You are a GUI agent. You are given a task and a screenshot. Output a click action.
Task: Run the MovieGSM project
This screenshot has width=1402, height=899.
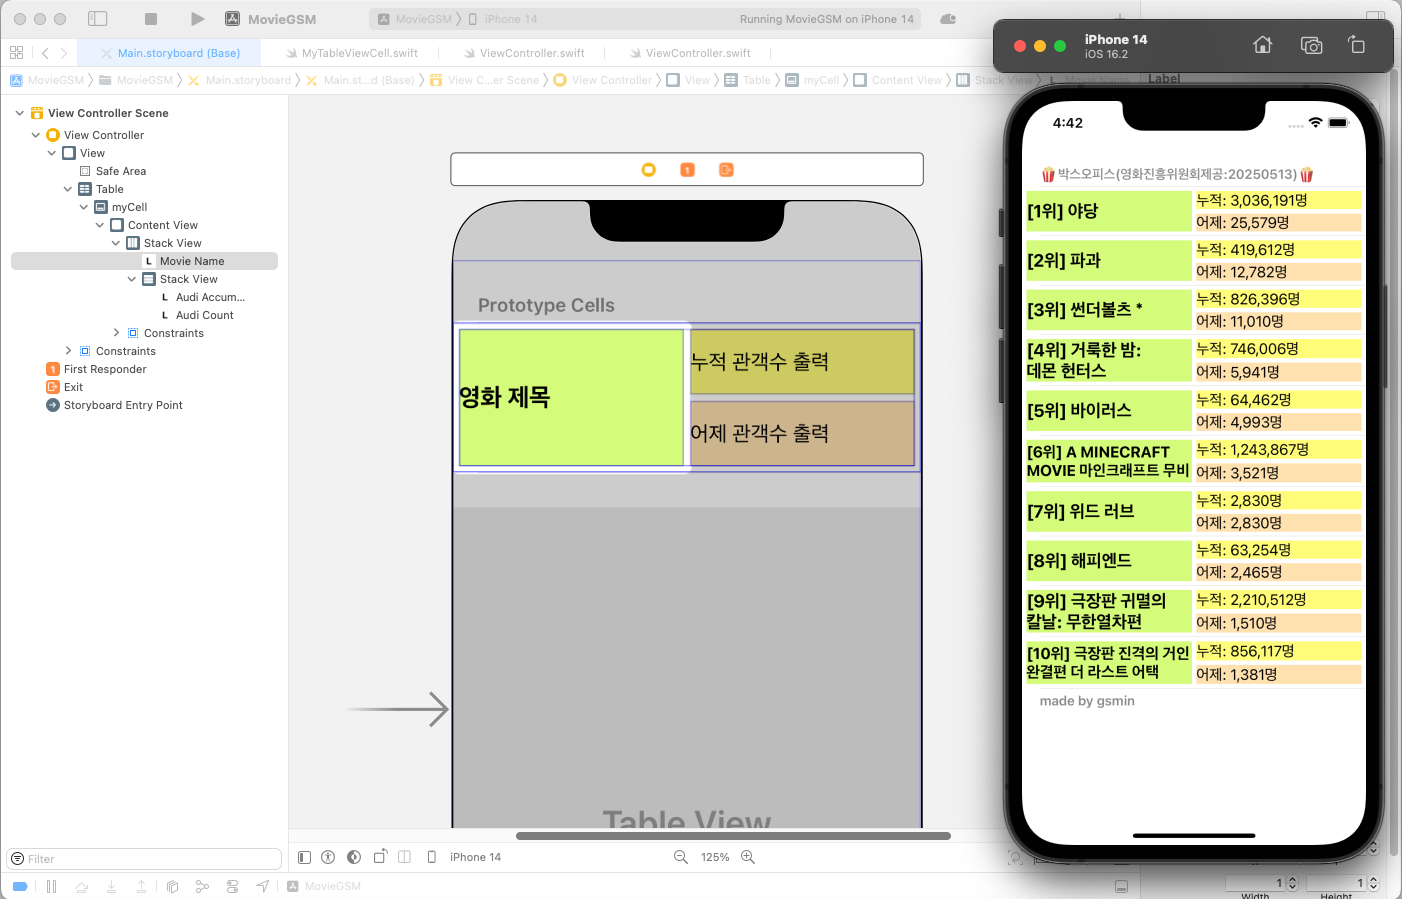pyautogui.click(x=197, y=19)
